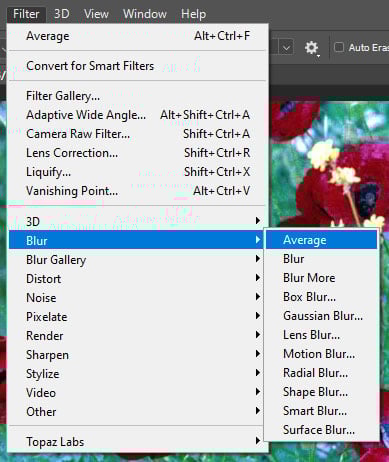389x462 pixels.
Task: Toggle the Auto Erase checkbox
Action: click(339, 47)
